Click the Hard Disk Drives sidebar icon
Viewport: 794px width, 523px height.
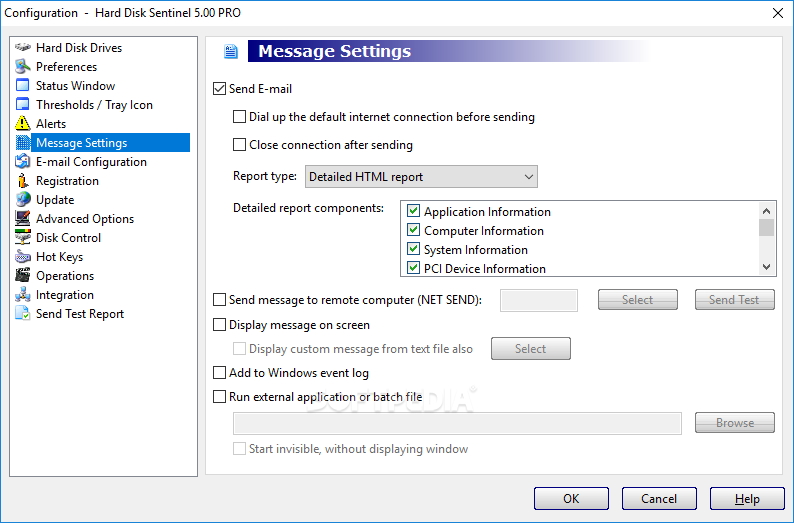[x=23, y=48]
